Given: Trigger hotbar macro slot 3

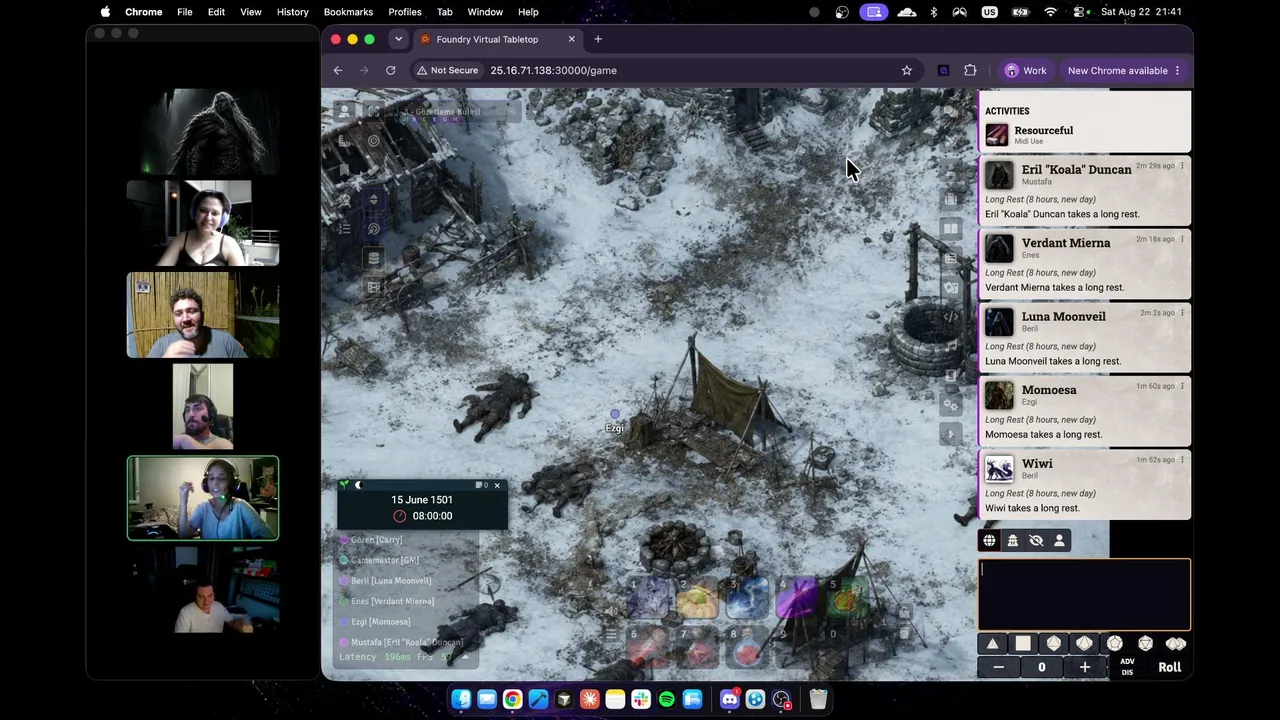Looking at the screenshot, I should [748, 598].
